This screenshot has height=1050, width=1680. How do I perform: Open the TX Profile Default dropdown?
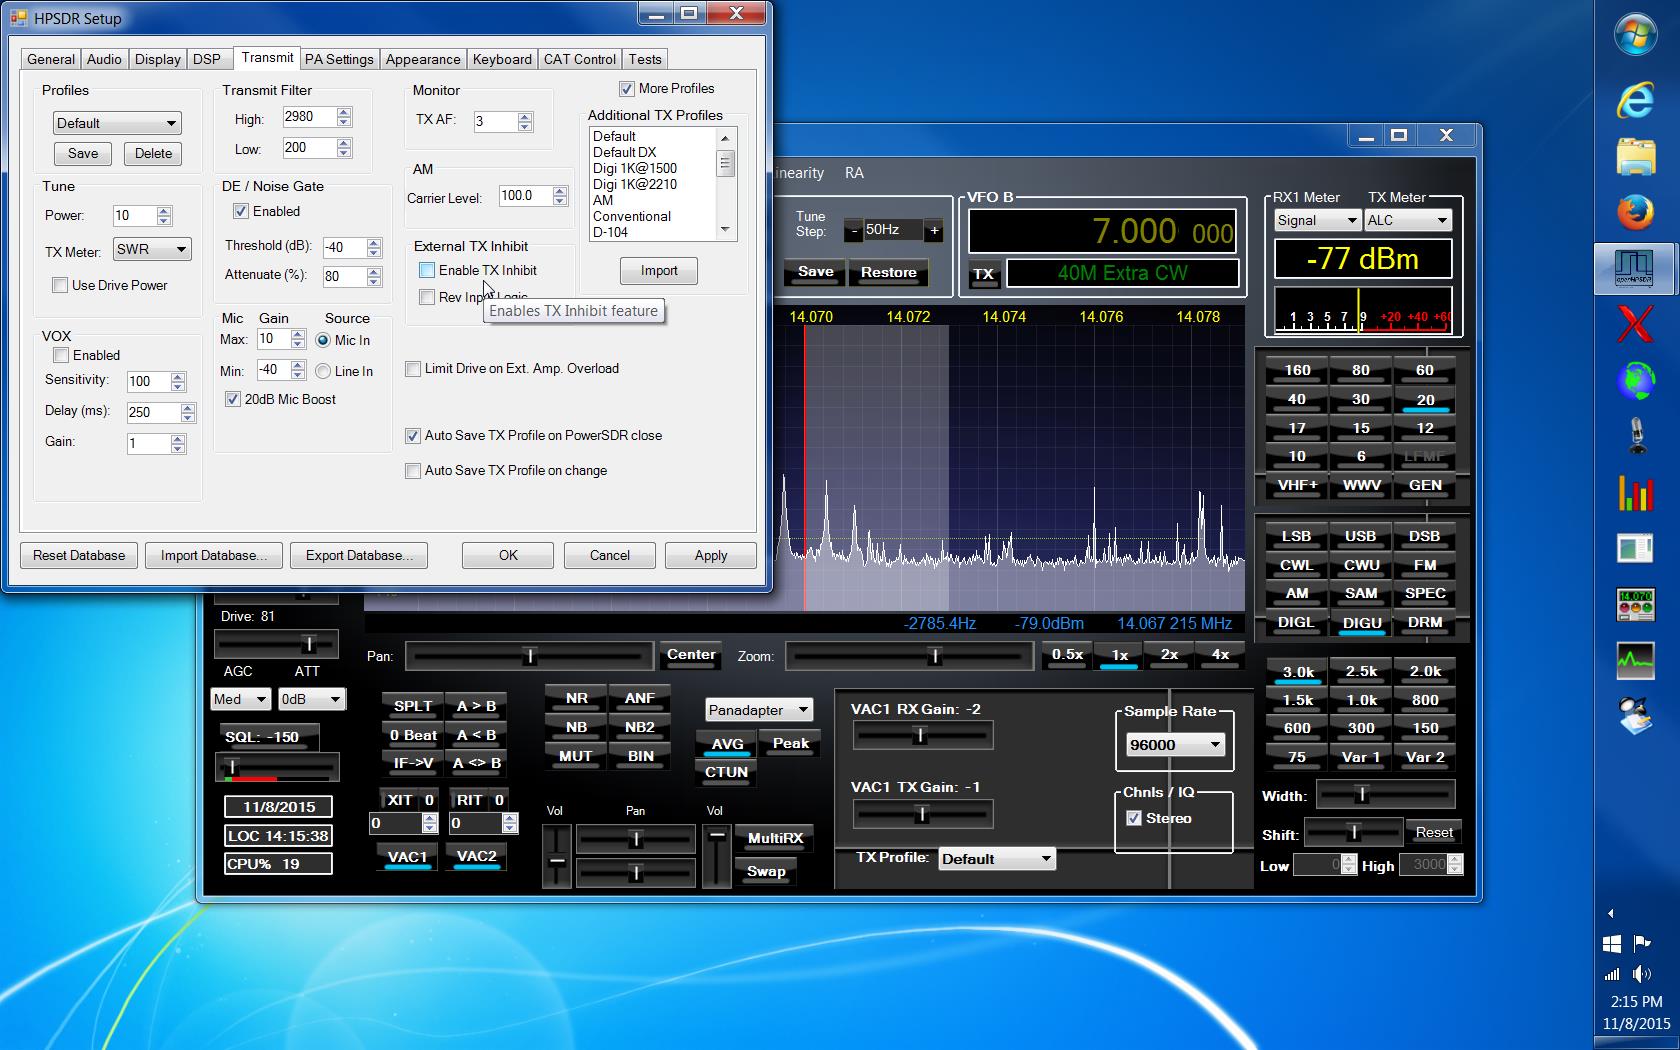997,859
